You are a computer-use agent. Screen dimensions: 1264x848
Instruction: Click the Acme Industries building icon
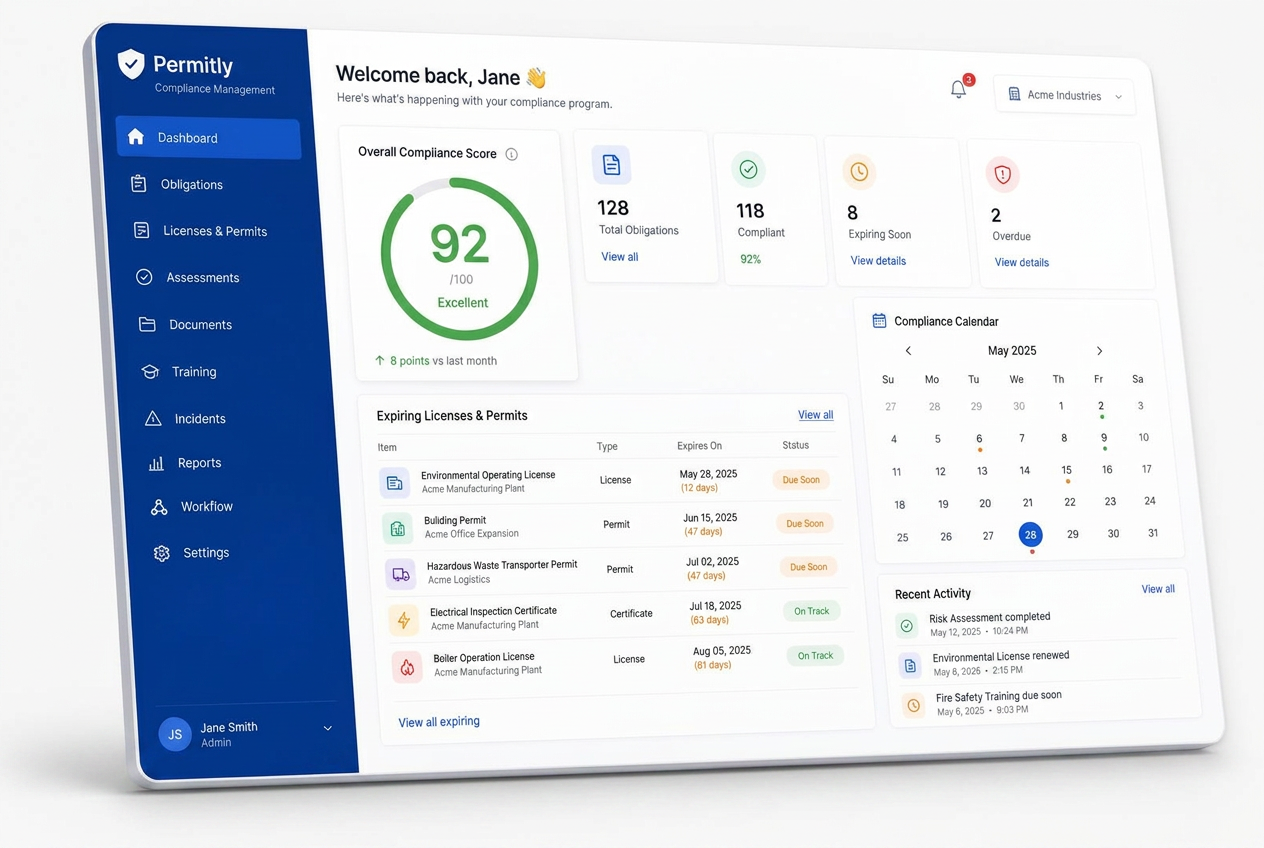coord(1014,94)
